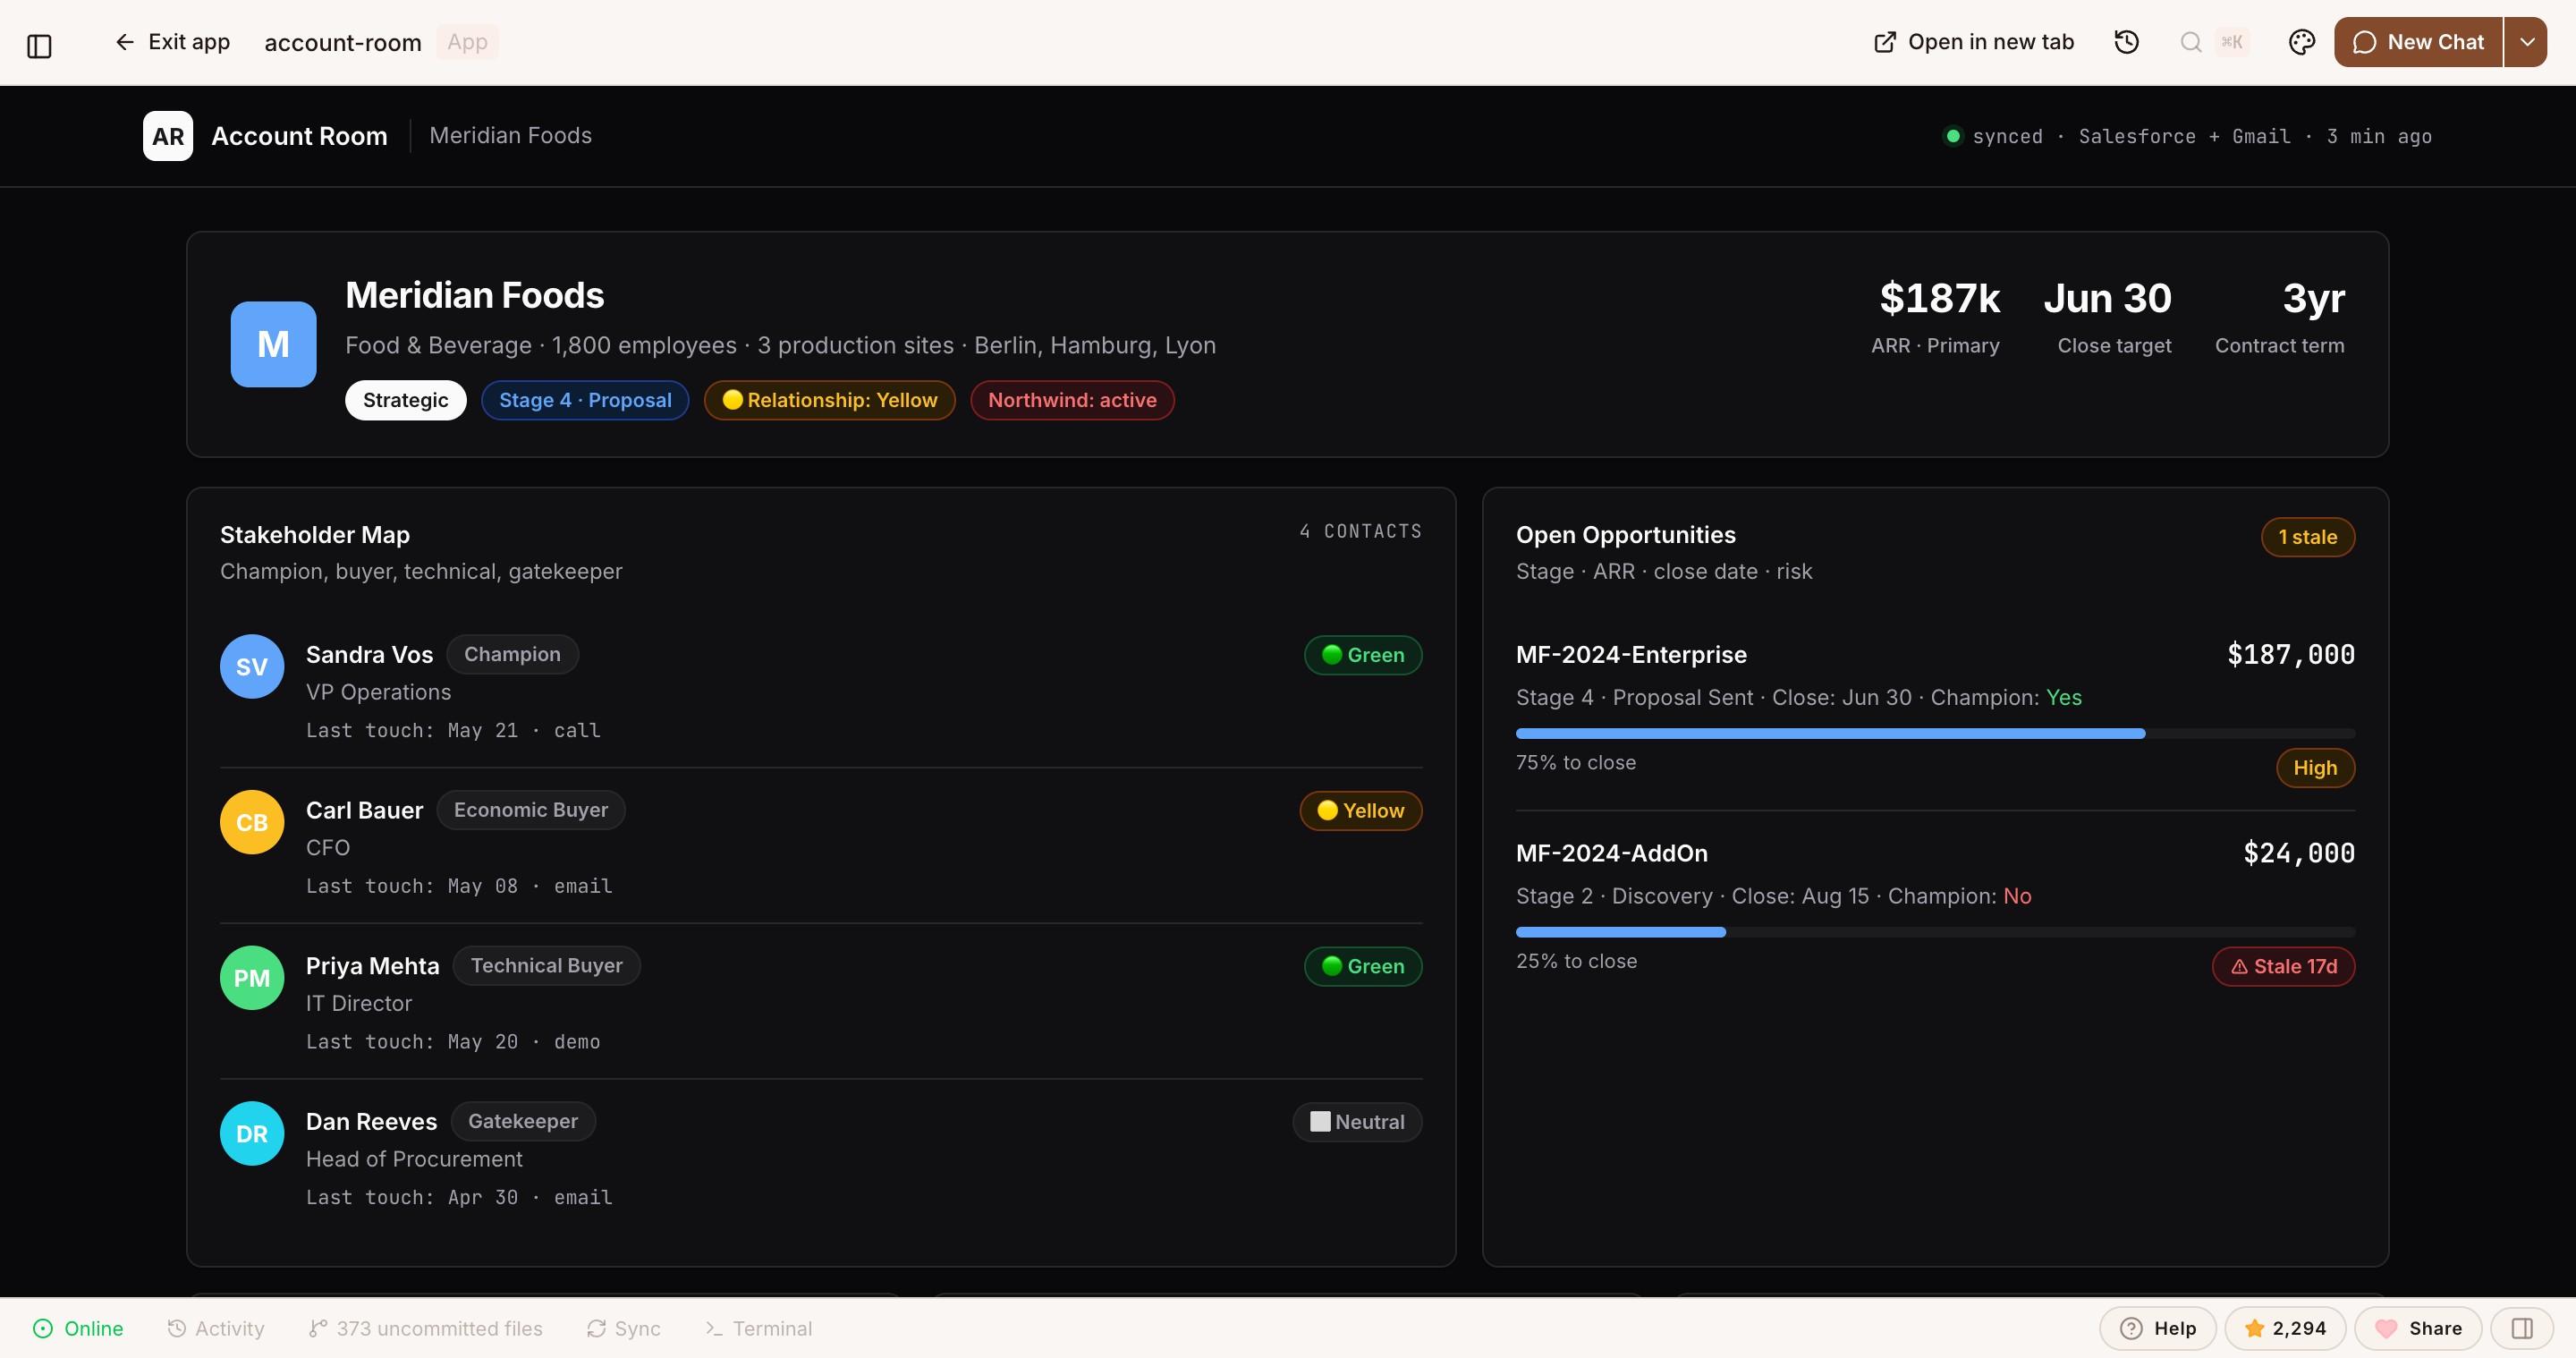The width and height of the screenshot is (2576, 1358).
Task: Select the DR avatar for Dan Reeves
Action: click(252, 1134)
